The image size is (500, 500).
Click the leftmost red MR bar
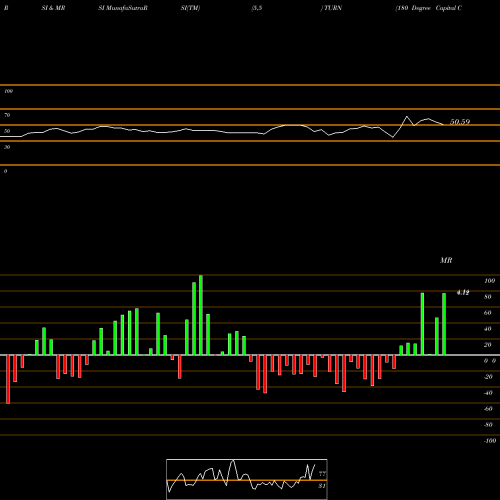[8, 379]
